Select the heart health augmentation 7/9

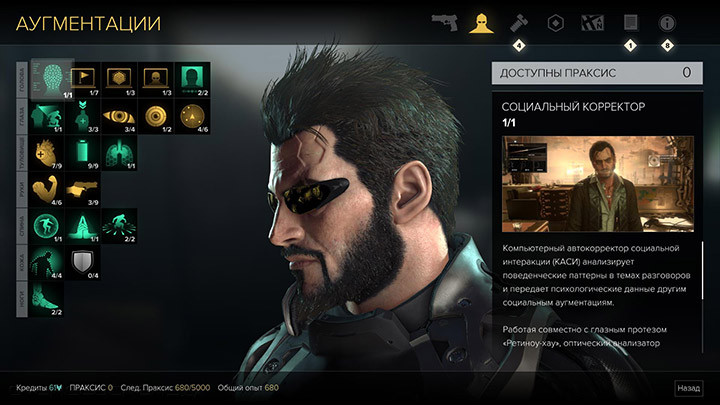click(x=46, y=153)
